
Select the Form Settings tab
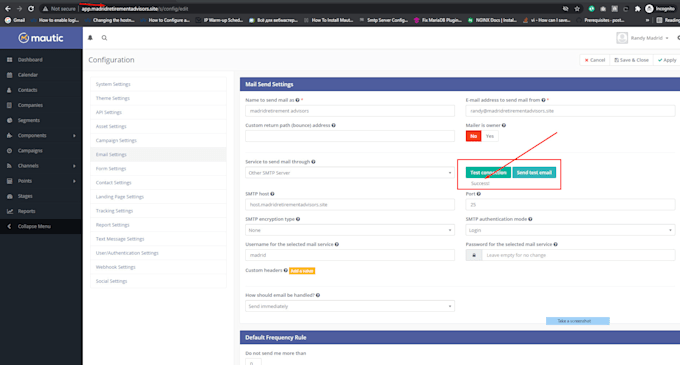(158, 169)
